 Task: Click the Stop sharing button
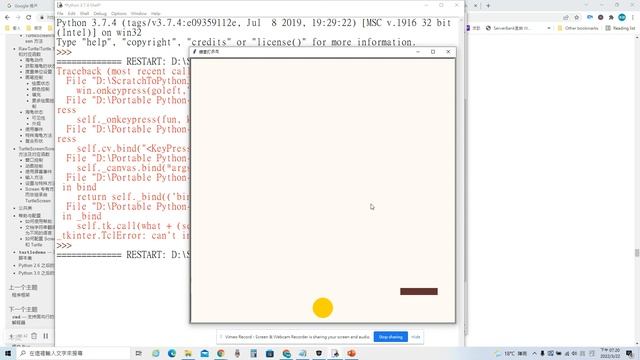(x=391, y=337)
